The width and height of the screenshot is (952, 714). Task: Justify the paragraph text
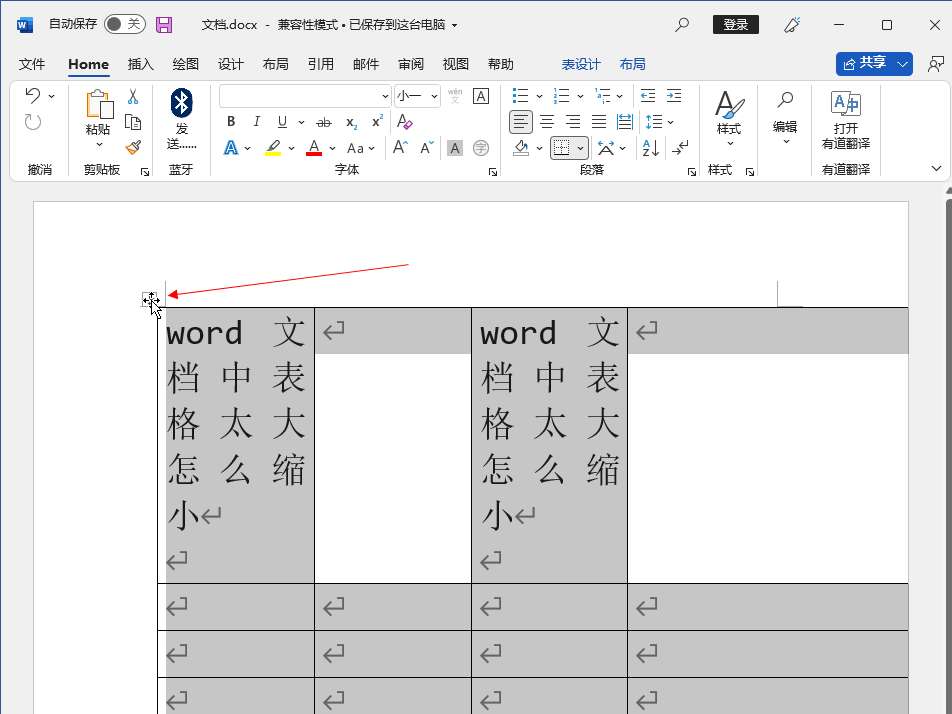tap(599, 122)
